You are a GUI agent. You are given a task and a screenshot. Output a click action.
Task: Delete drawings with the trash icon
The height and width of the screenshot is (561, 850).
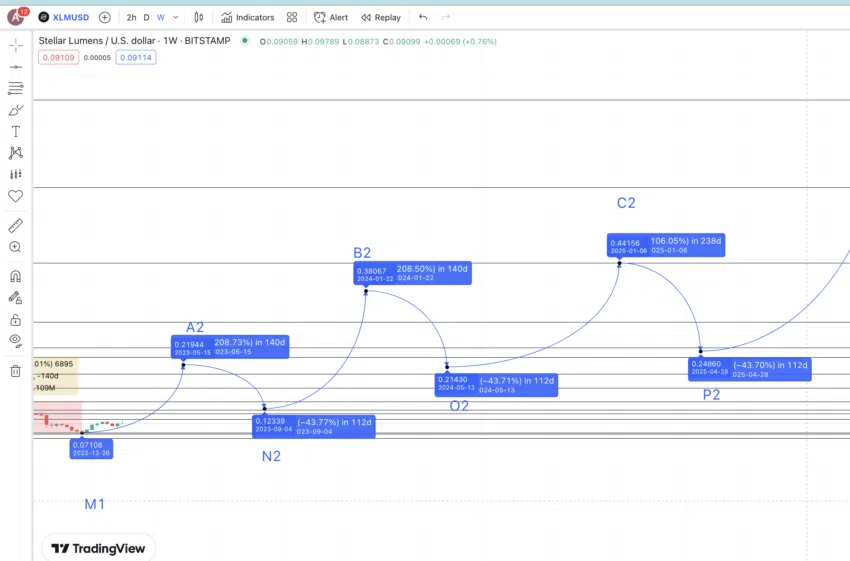click(x=15, y=371)
